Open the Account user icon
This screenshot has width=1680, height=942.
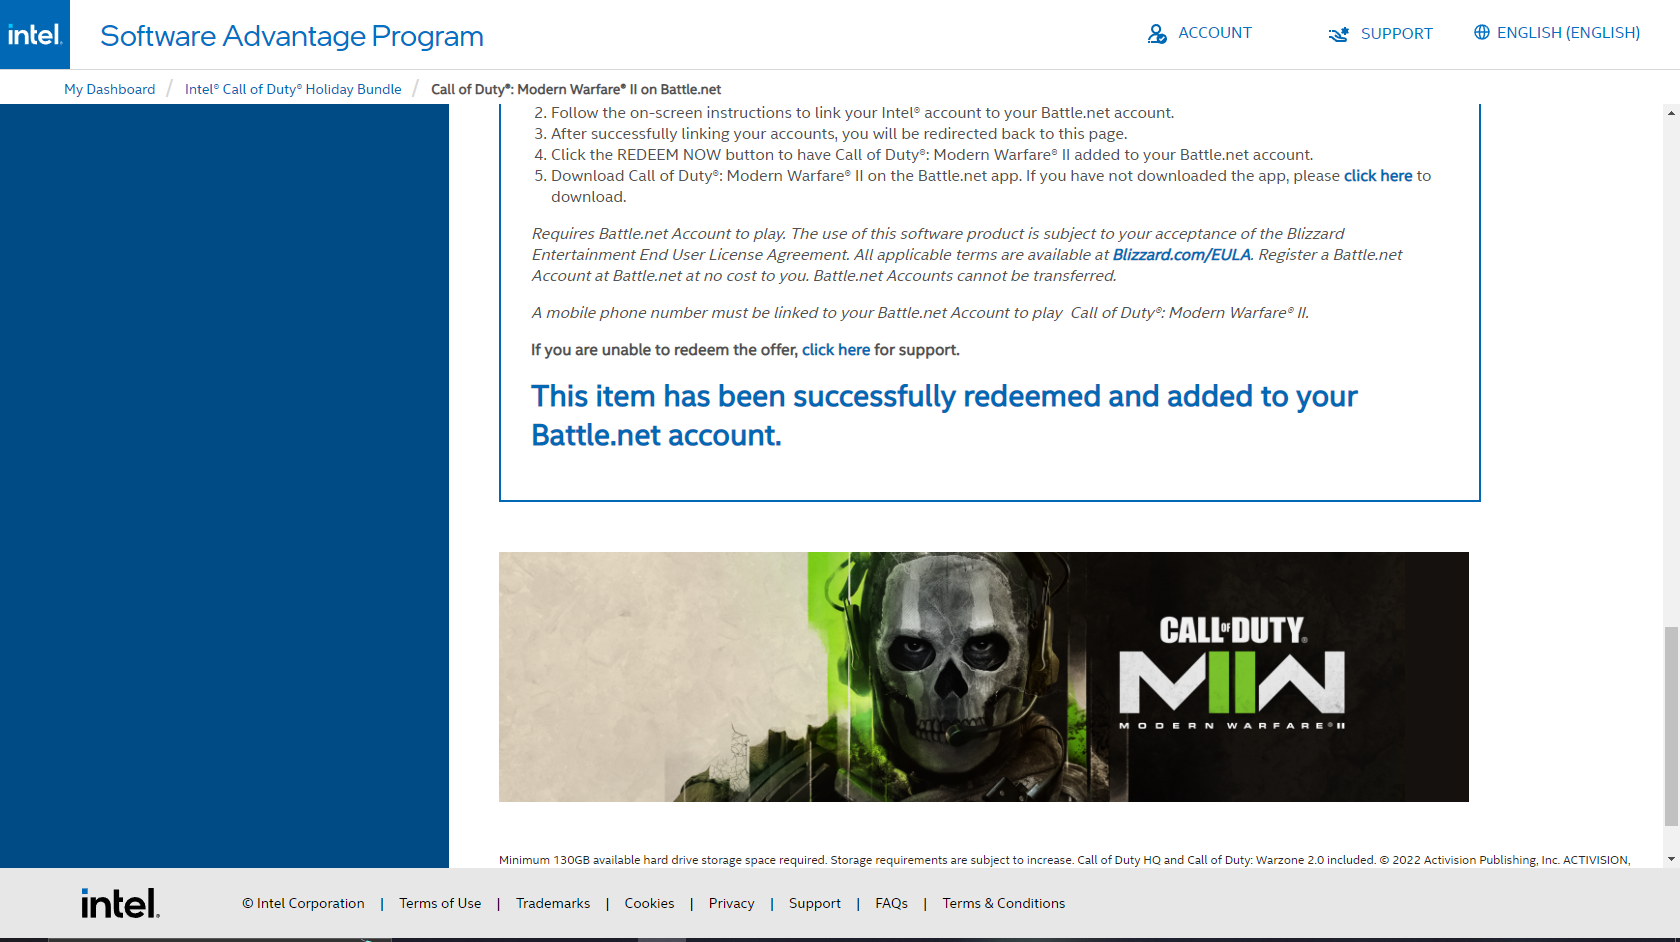(x=1157, y=34)
